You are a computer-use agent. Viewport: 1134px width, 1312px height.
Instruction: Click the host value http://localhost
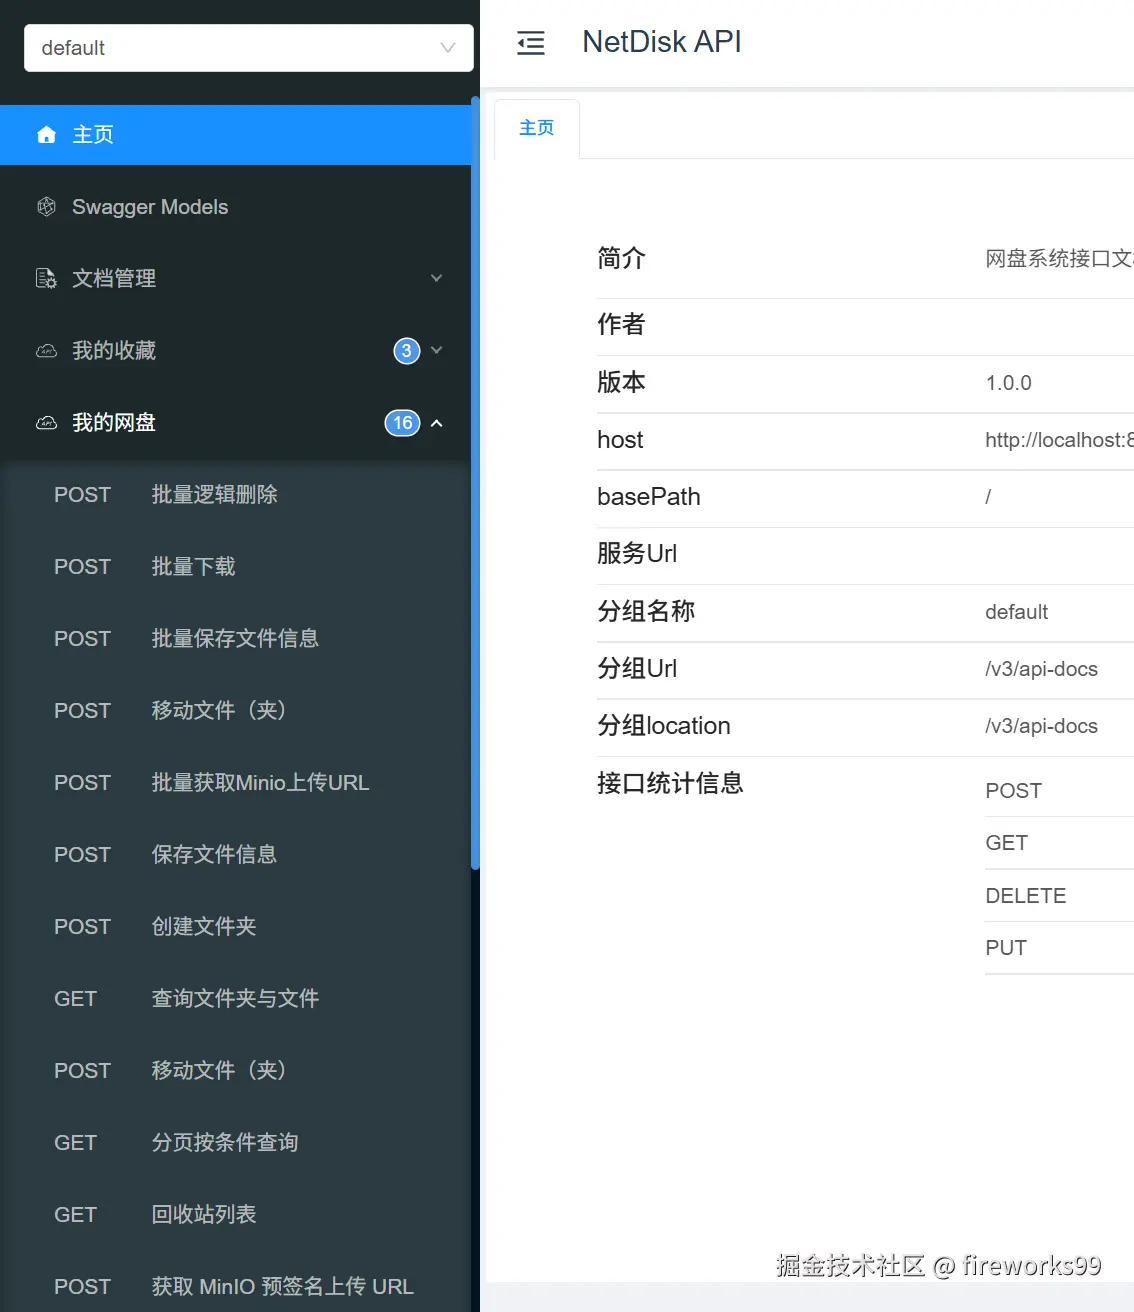click(1059, 440)
